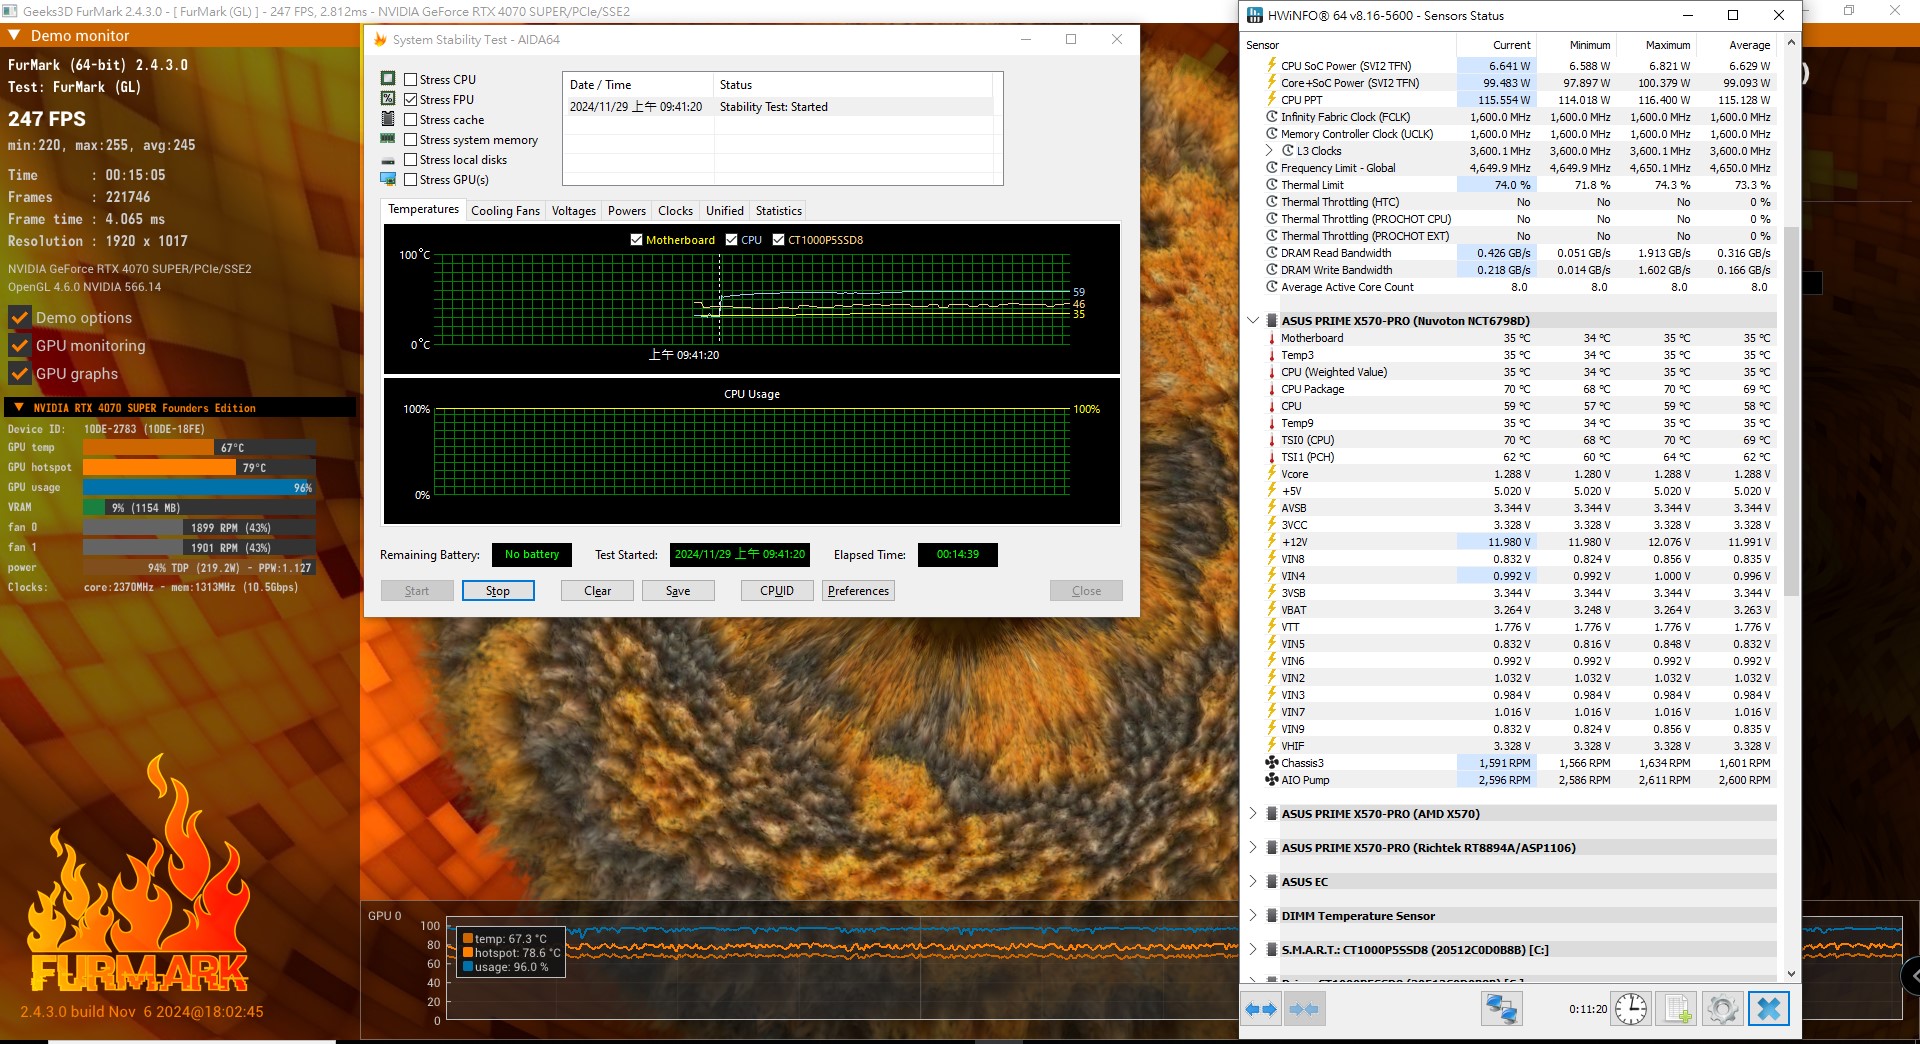Expand the Richtek RT8894A/ASP1106 group

tap(1253, 848)
